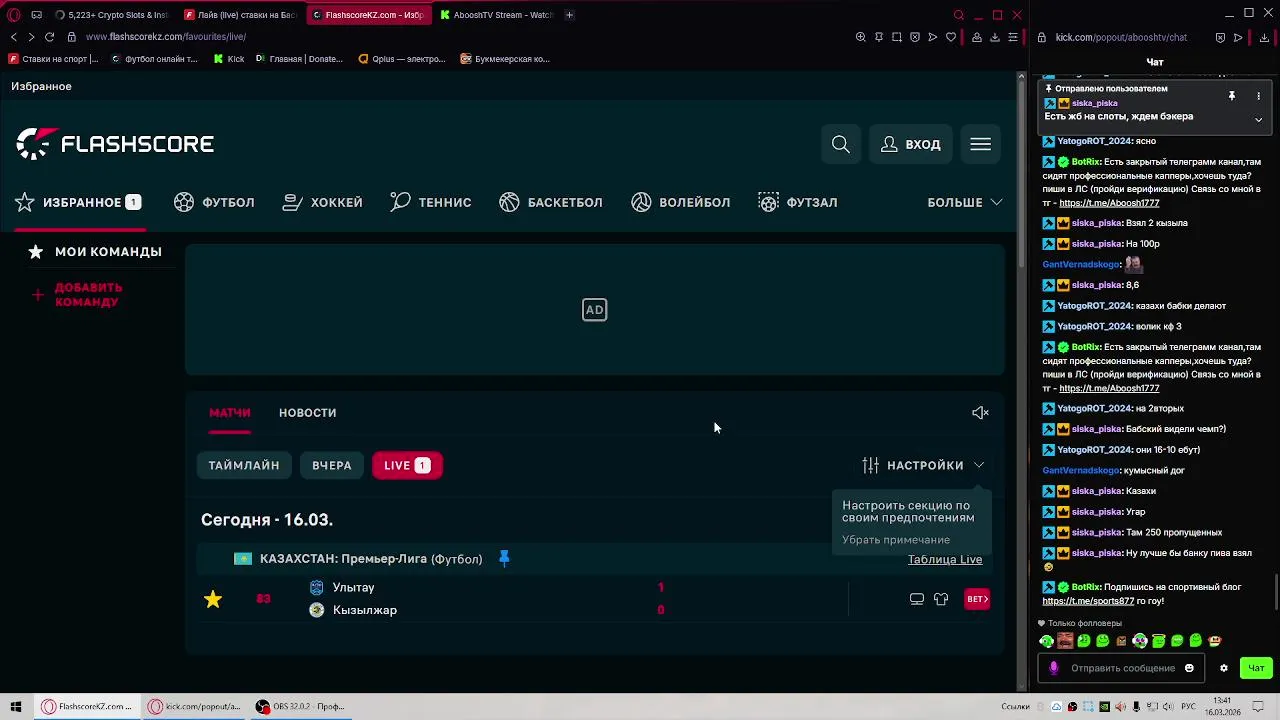Pin the Казахстан Премьер-Лига league
The image size is (1280, 720).
tap(504, 559)
